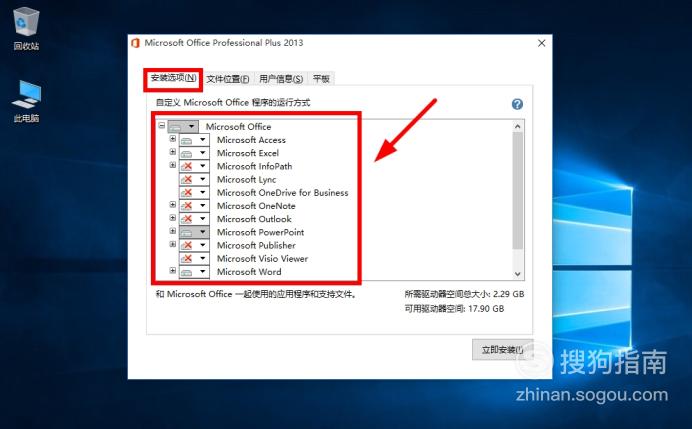Click Microsoft PowerPoint install state drive icon
Viewport: 692px width, 429px height.
click(187, 232)
